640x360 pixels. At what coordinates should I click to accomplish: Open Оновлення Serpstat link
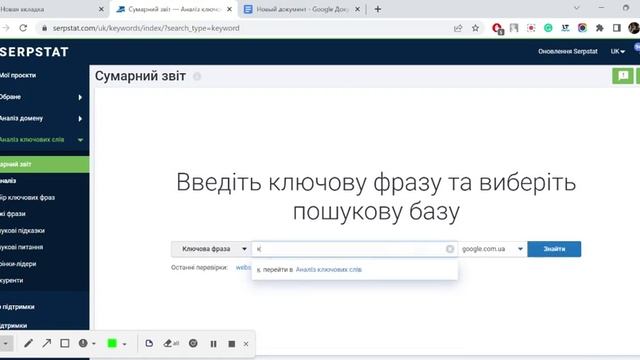click(567, 51)
